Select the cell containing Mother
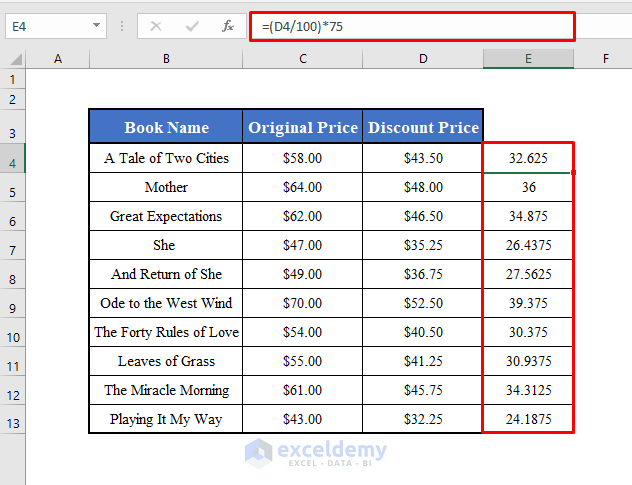This screenshot has height=485, width=632. 166,187
